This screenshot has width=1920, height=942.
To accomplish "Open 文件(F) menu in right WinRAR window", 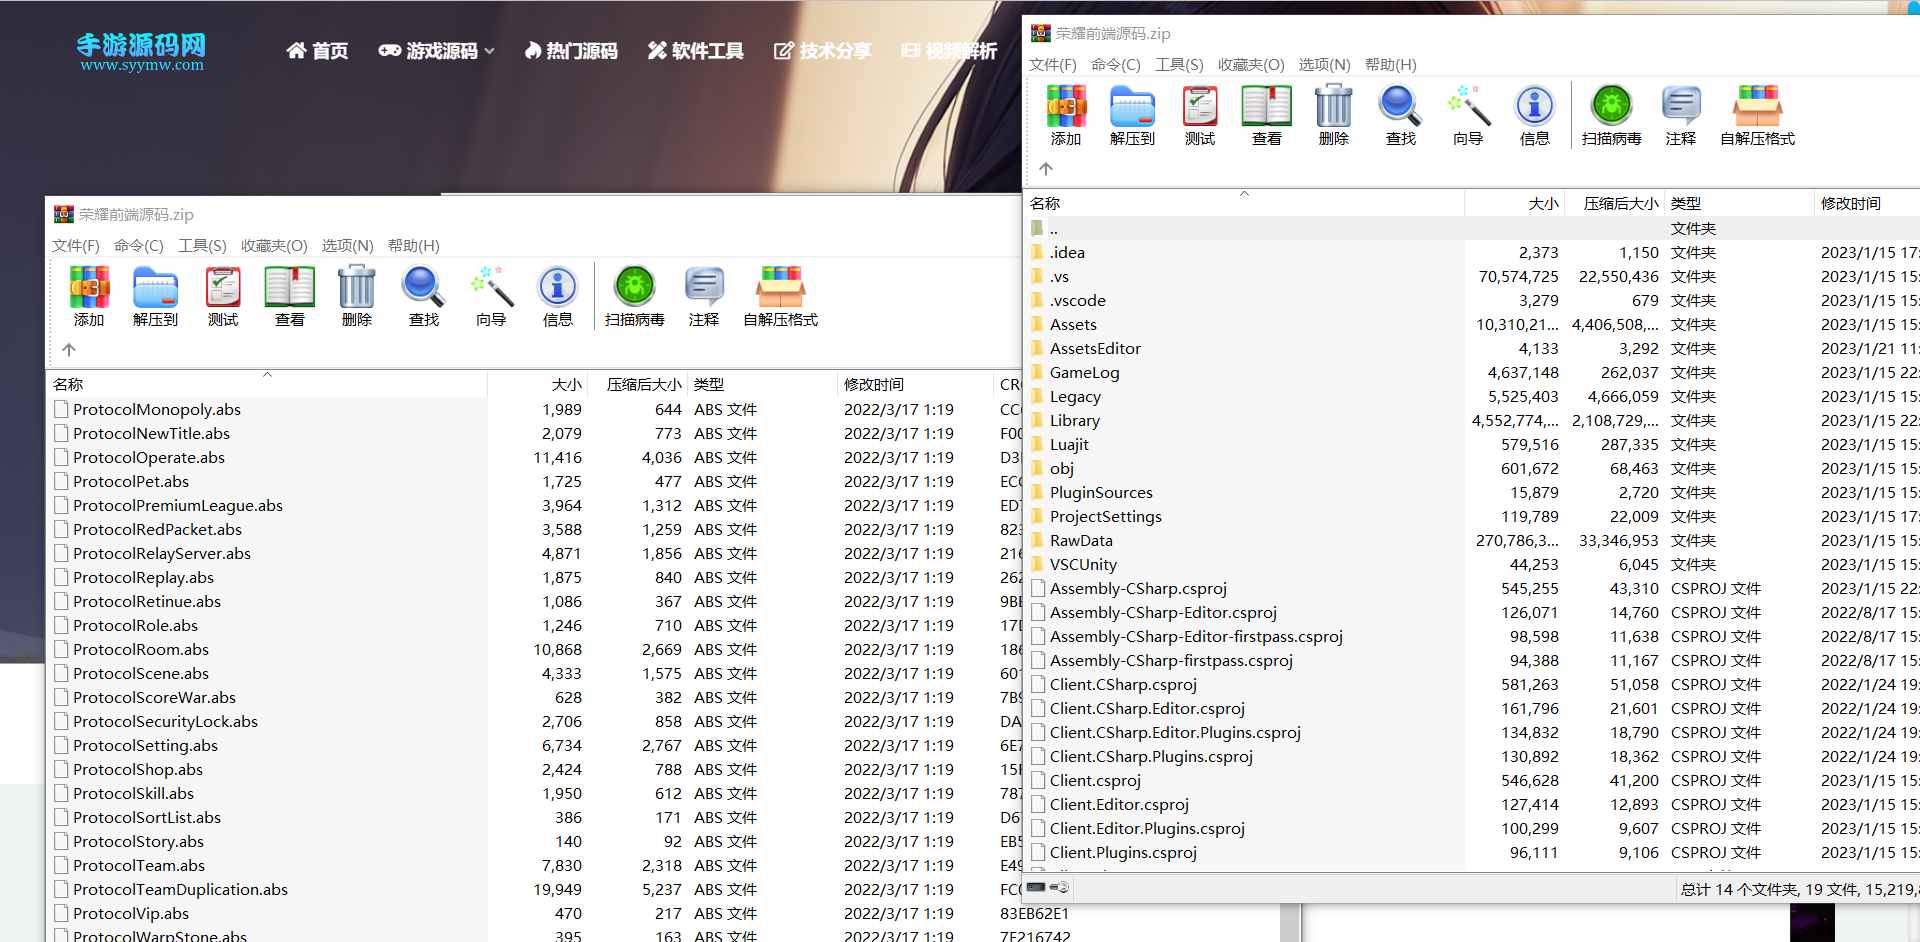I will click(1053, 65).
